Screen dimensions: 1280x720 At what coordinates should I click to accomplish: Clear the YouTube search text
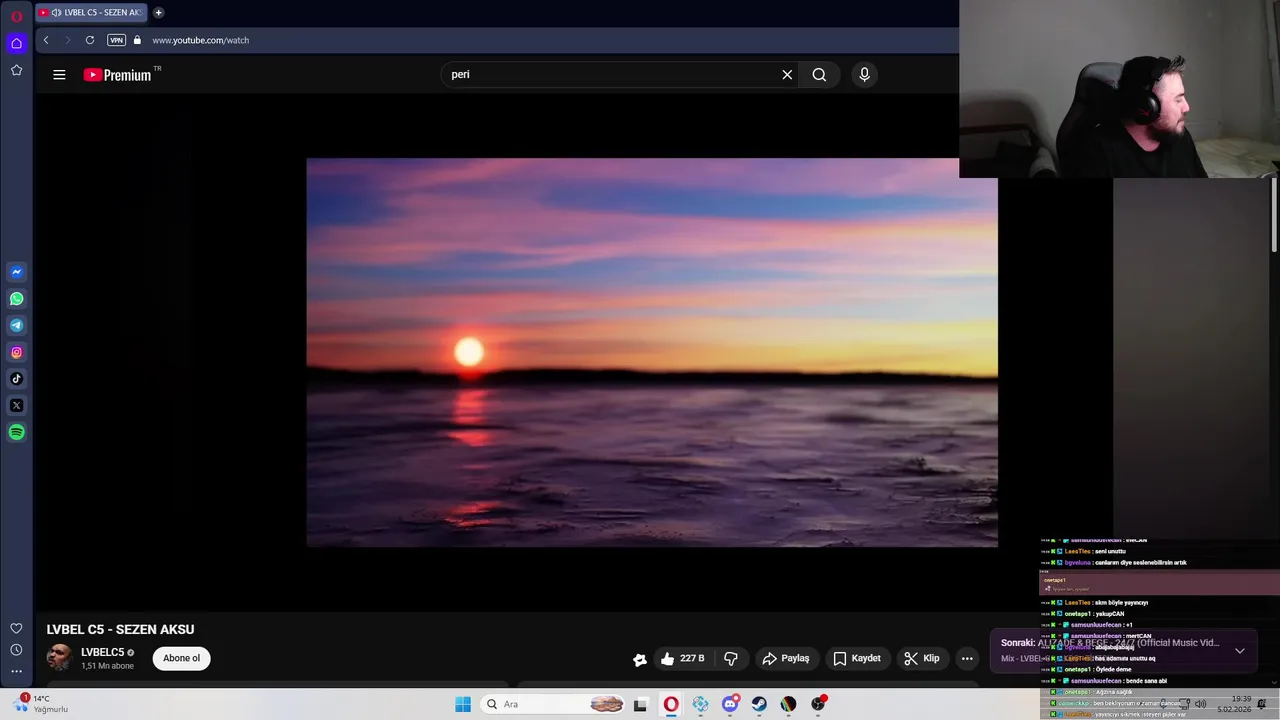pos(787,74)
